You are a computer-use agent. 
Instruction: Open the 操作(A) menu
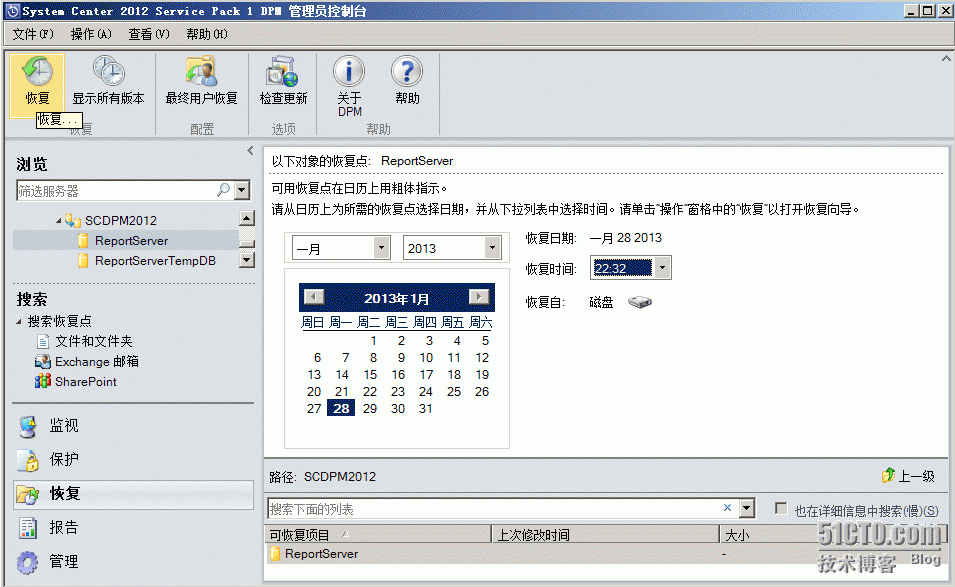[x=91, y=34]
